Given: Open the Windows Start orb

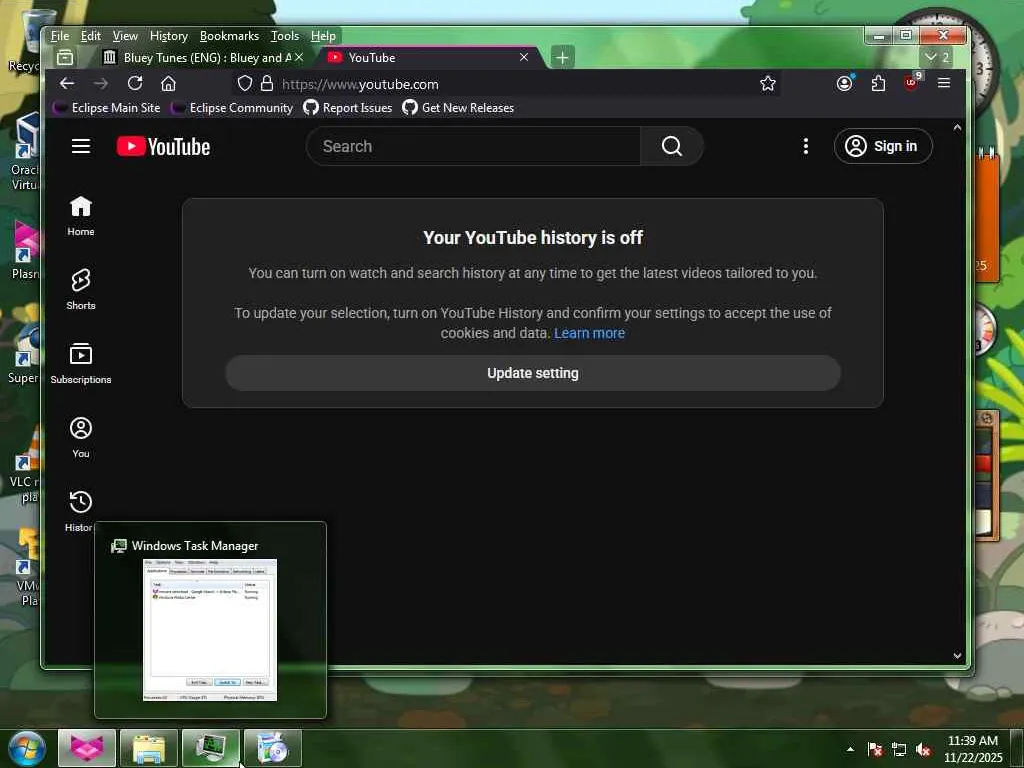Looking at the screenshot, I should click(27, 748).
